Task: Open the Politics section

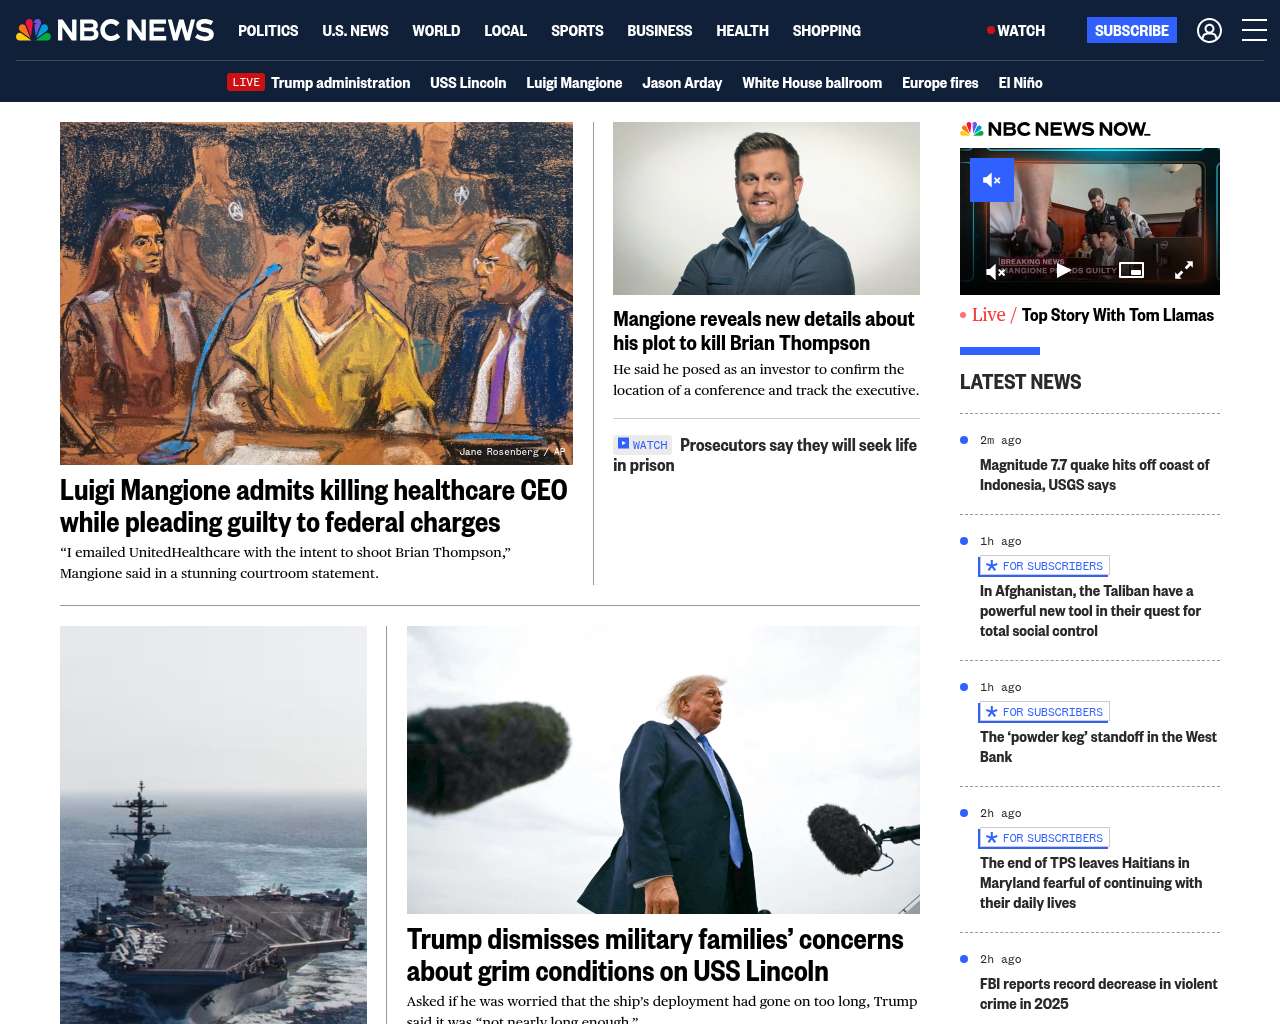Action: tap(268, 31)
